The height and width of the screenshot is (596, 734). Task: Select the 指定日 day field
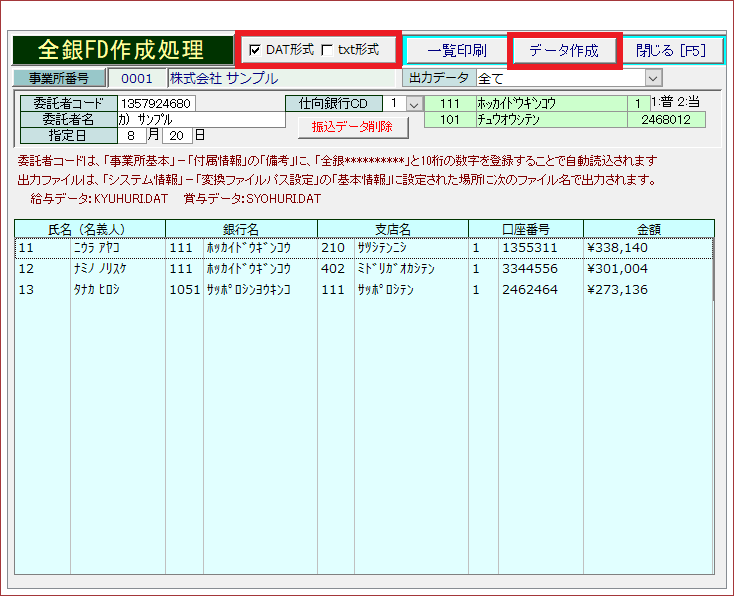coord(177,135)
